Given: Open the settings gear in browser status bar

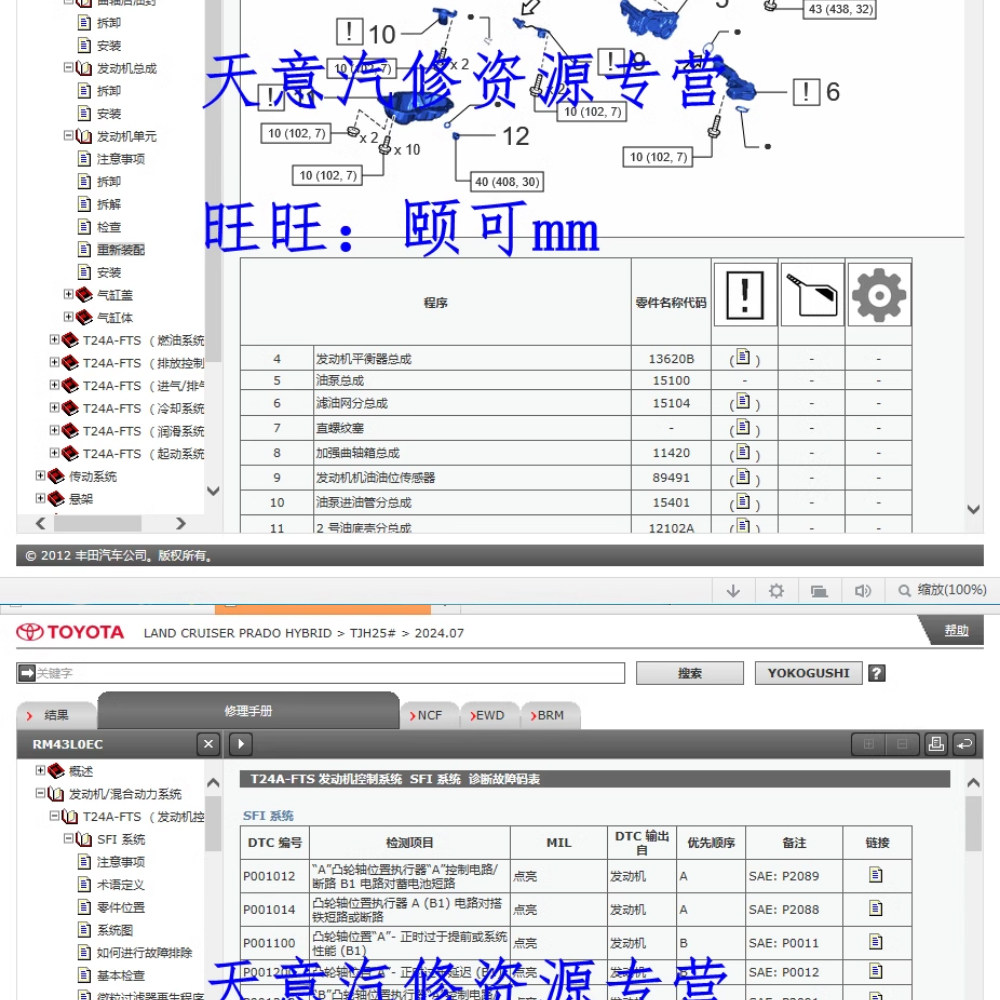Looking at the screenshot, I should point(776,591).
